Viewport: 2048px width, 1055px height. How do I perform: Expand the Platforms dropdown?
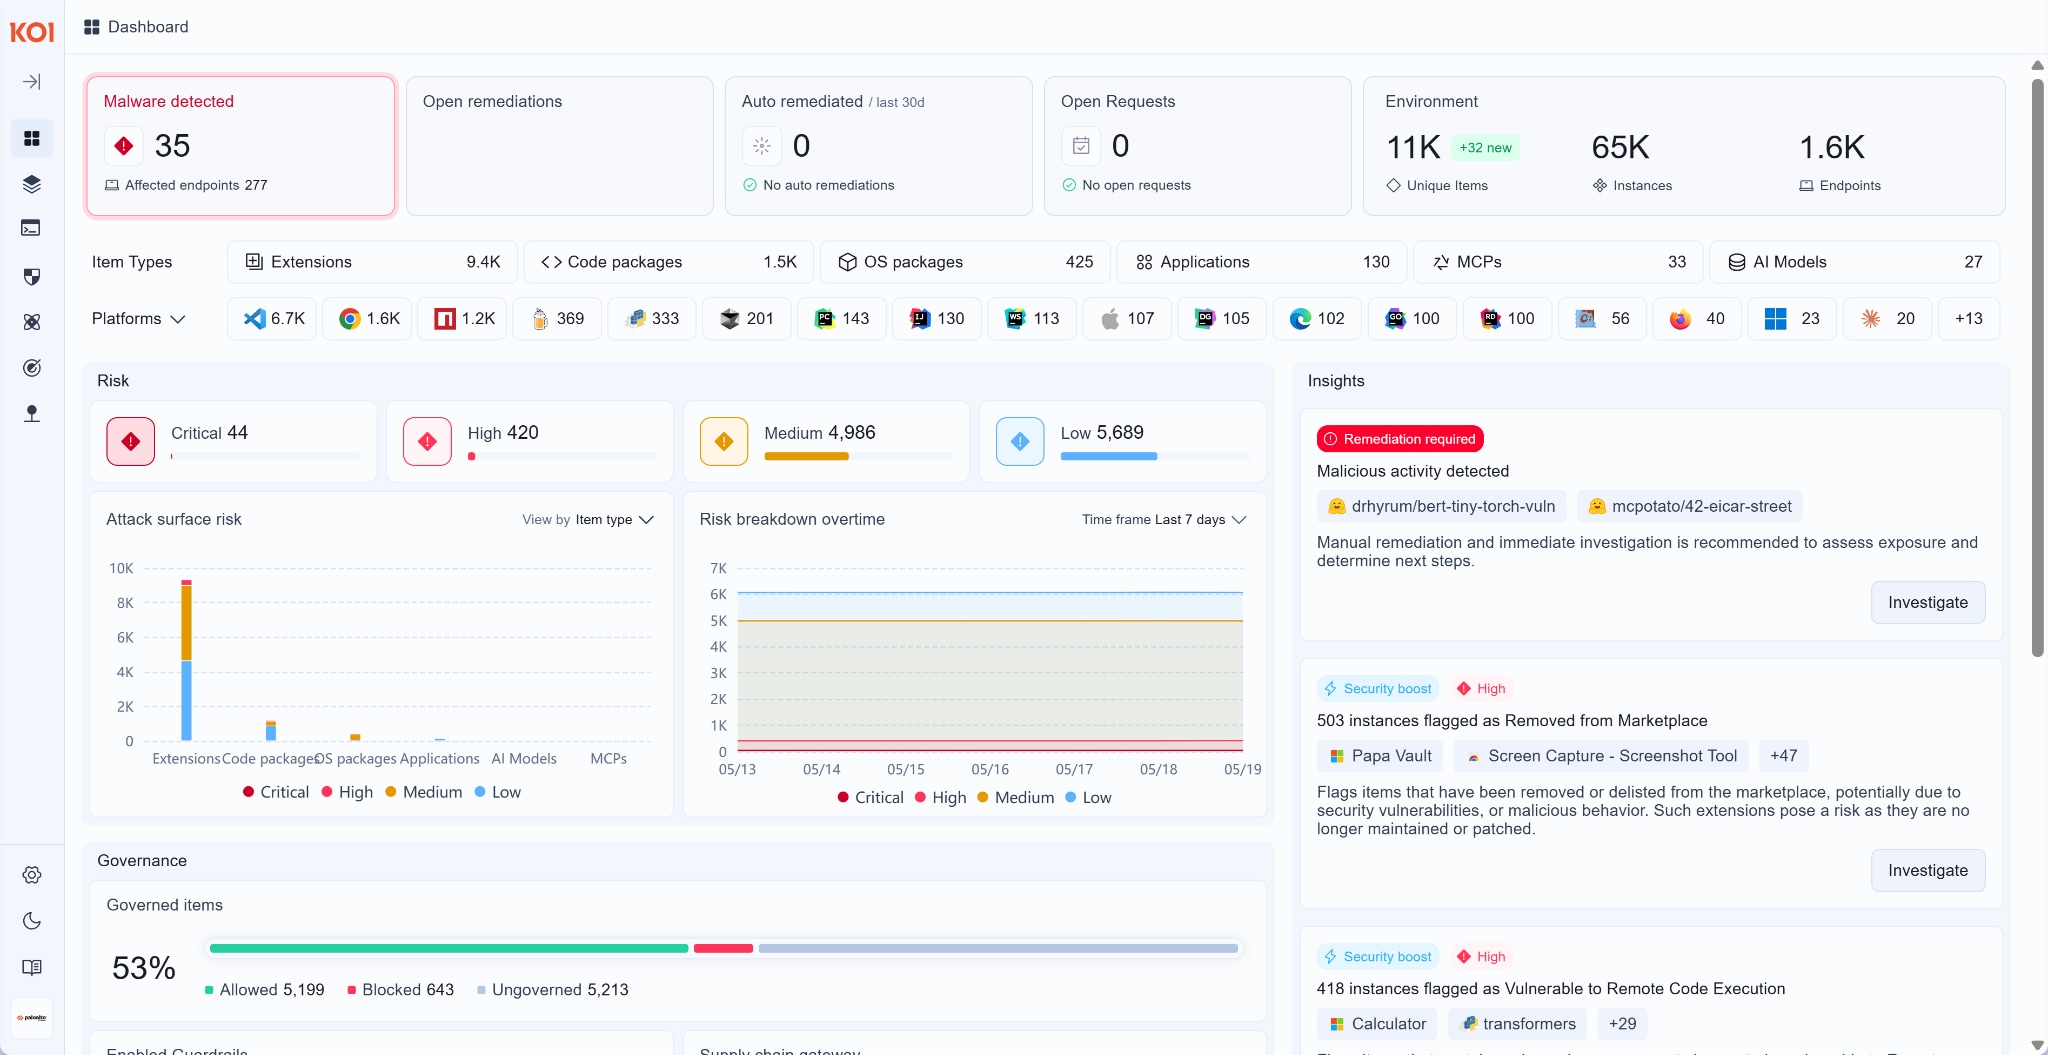click(x=139, y=319)
